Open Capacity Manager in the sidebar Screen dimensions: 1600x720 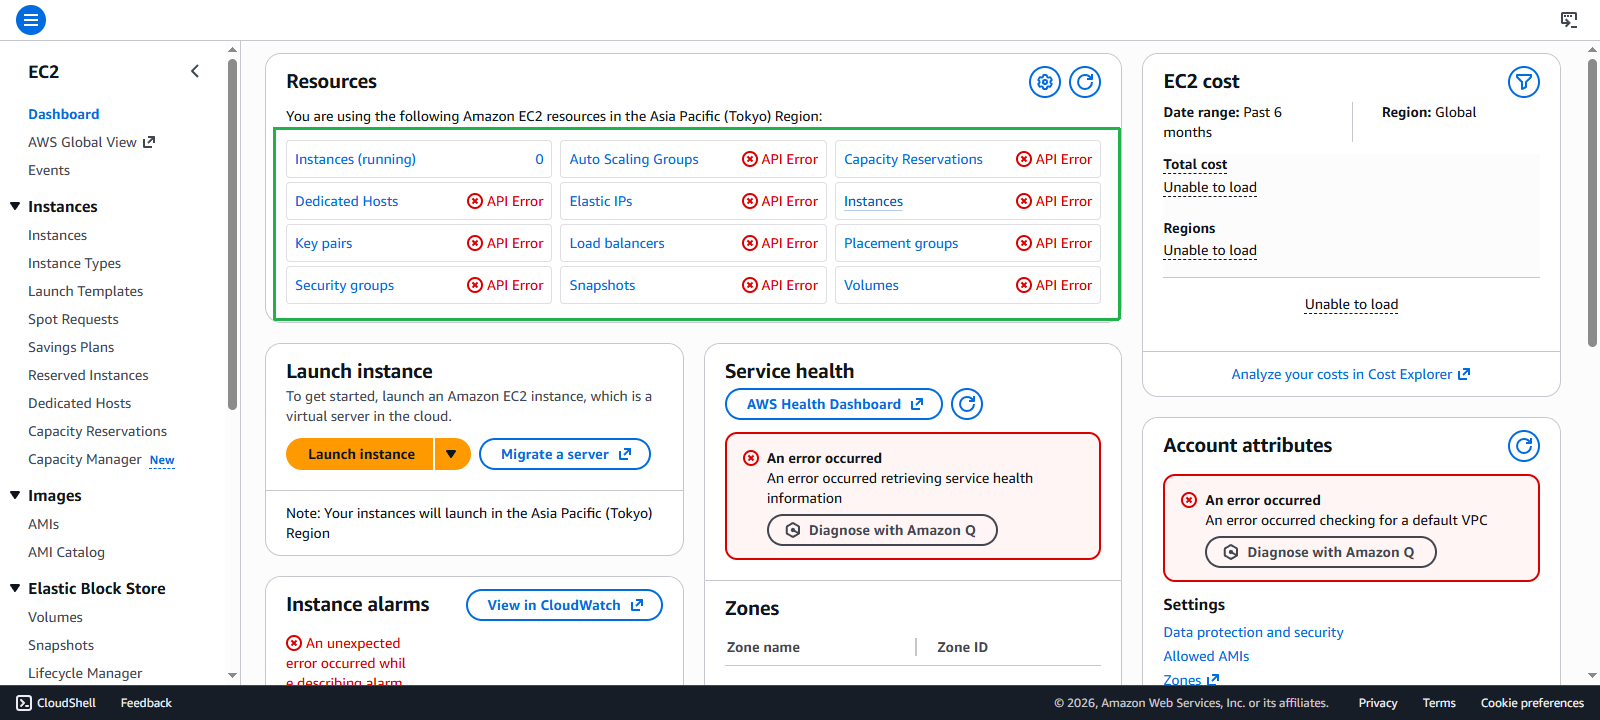click(85, 459)
